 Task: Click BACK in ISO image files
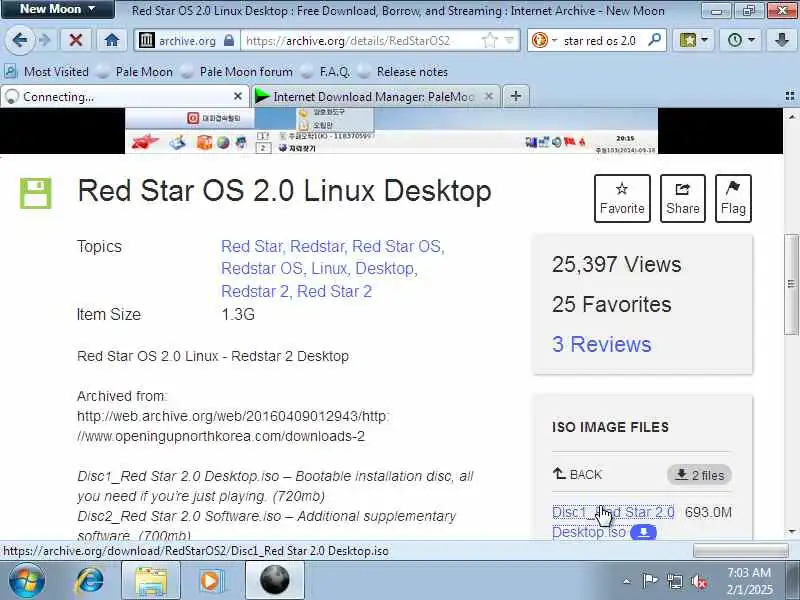pyautogui.click(x=577, y=474)
